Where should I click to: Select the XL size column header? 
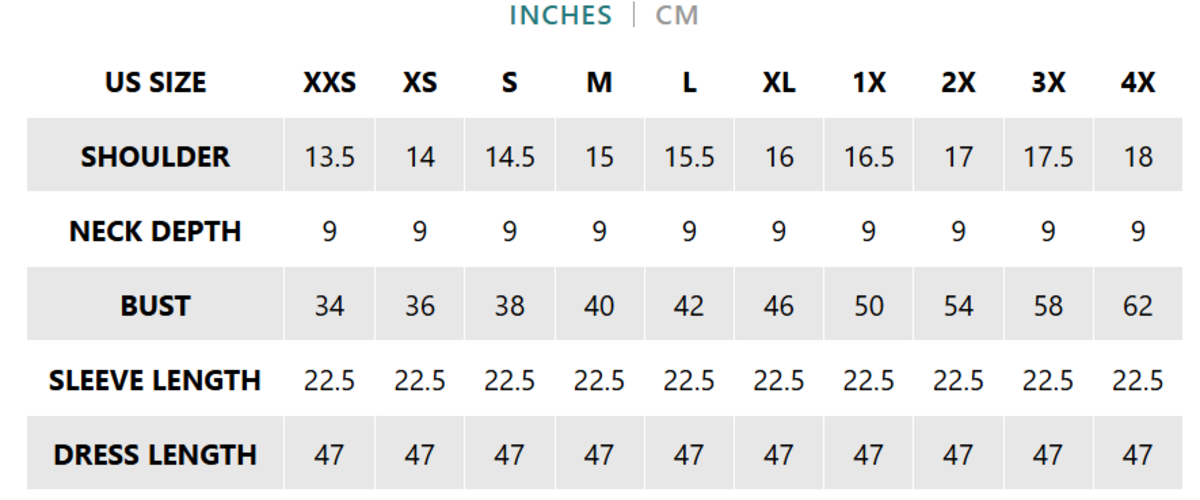(x=778, y=82)
